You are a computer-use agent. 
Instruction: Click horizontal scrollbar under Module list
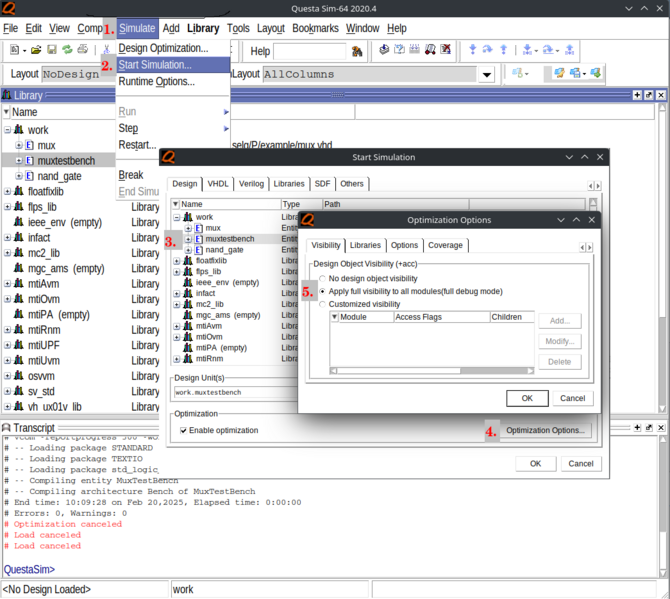[432, 371]
